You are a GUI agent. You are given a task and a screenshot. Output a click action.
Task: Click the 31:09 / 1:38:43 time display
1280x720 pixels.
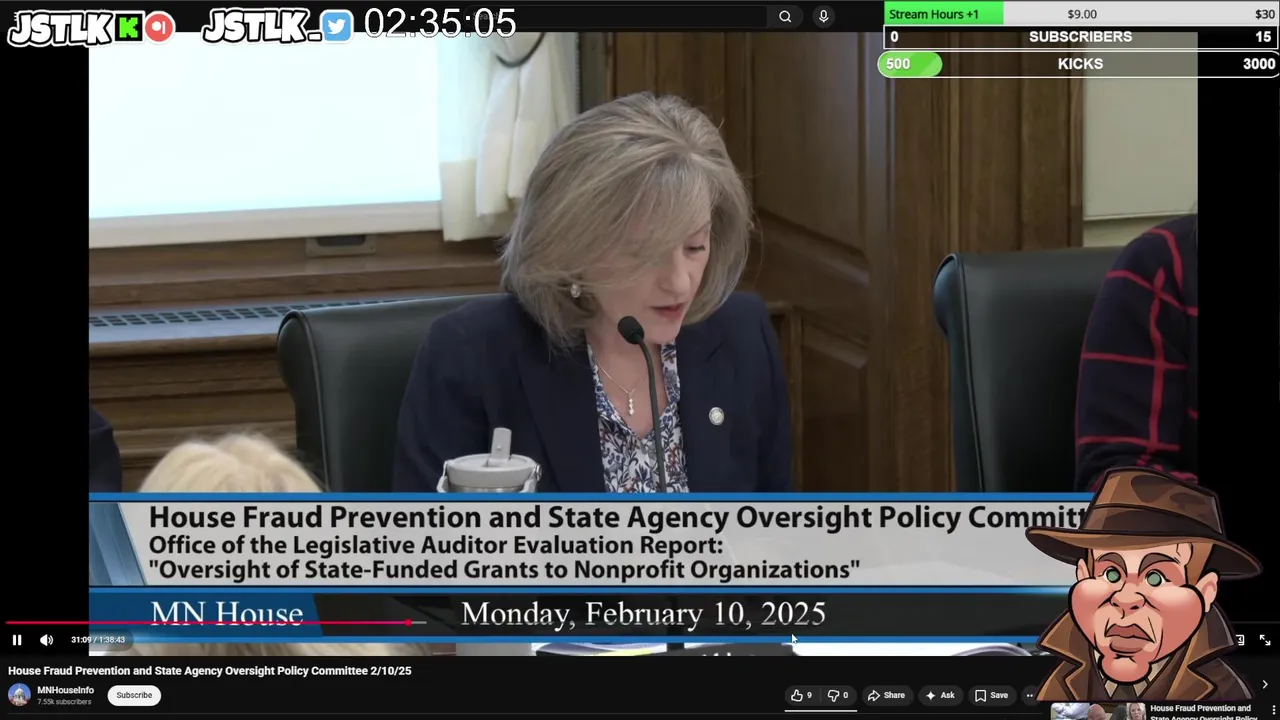[x=98, y=640]
